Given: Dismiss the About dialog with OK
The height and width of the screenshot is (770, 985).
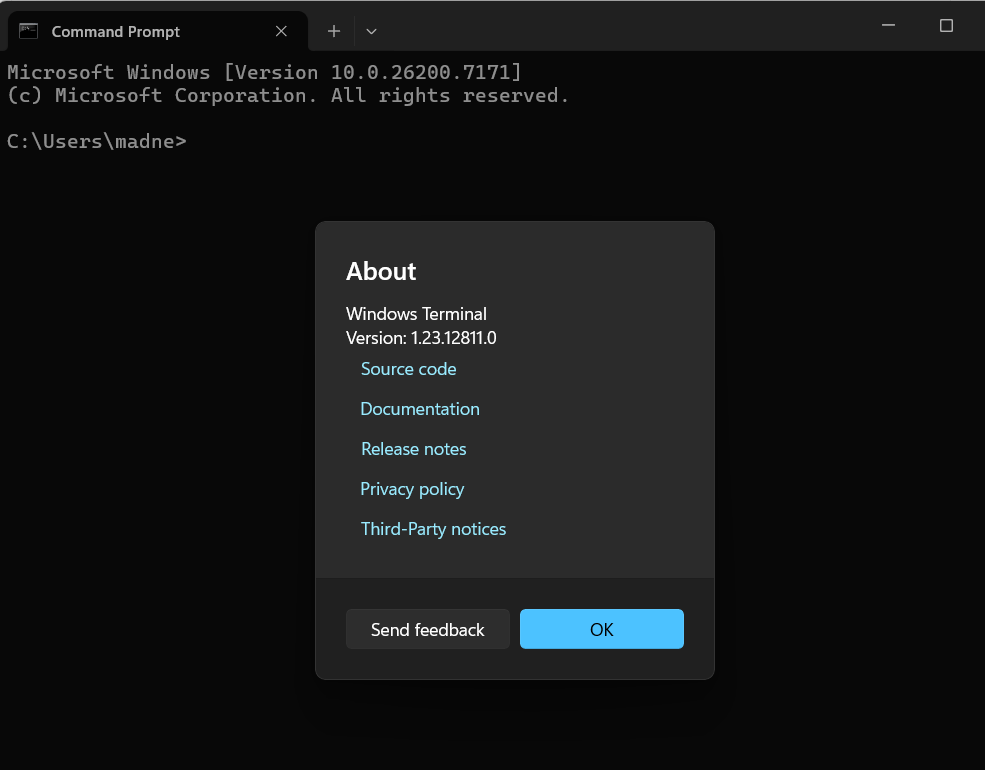Looking at the screenshot, I should point(601,629).
